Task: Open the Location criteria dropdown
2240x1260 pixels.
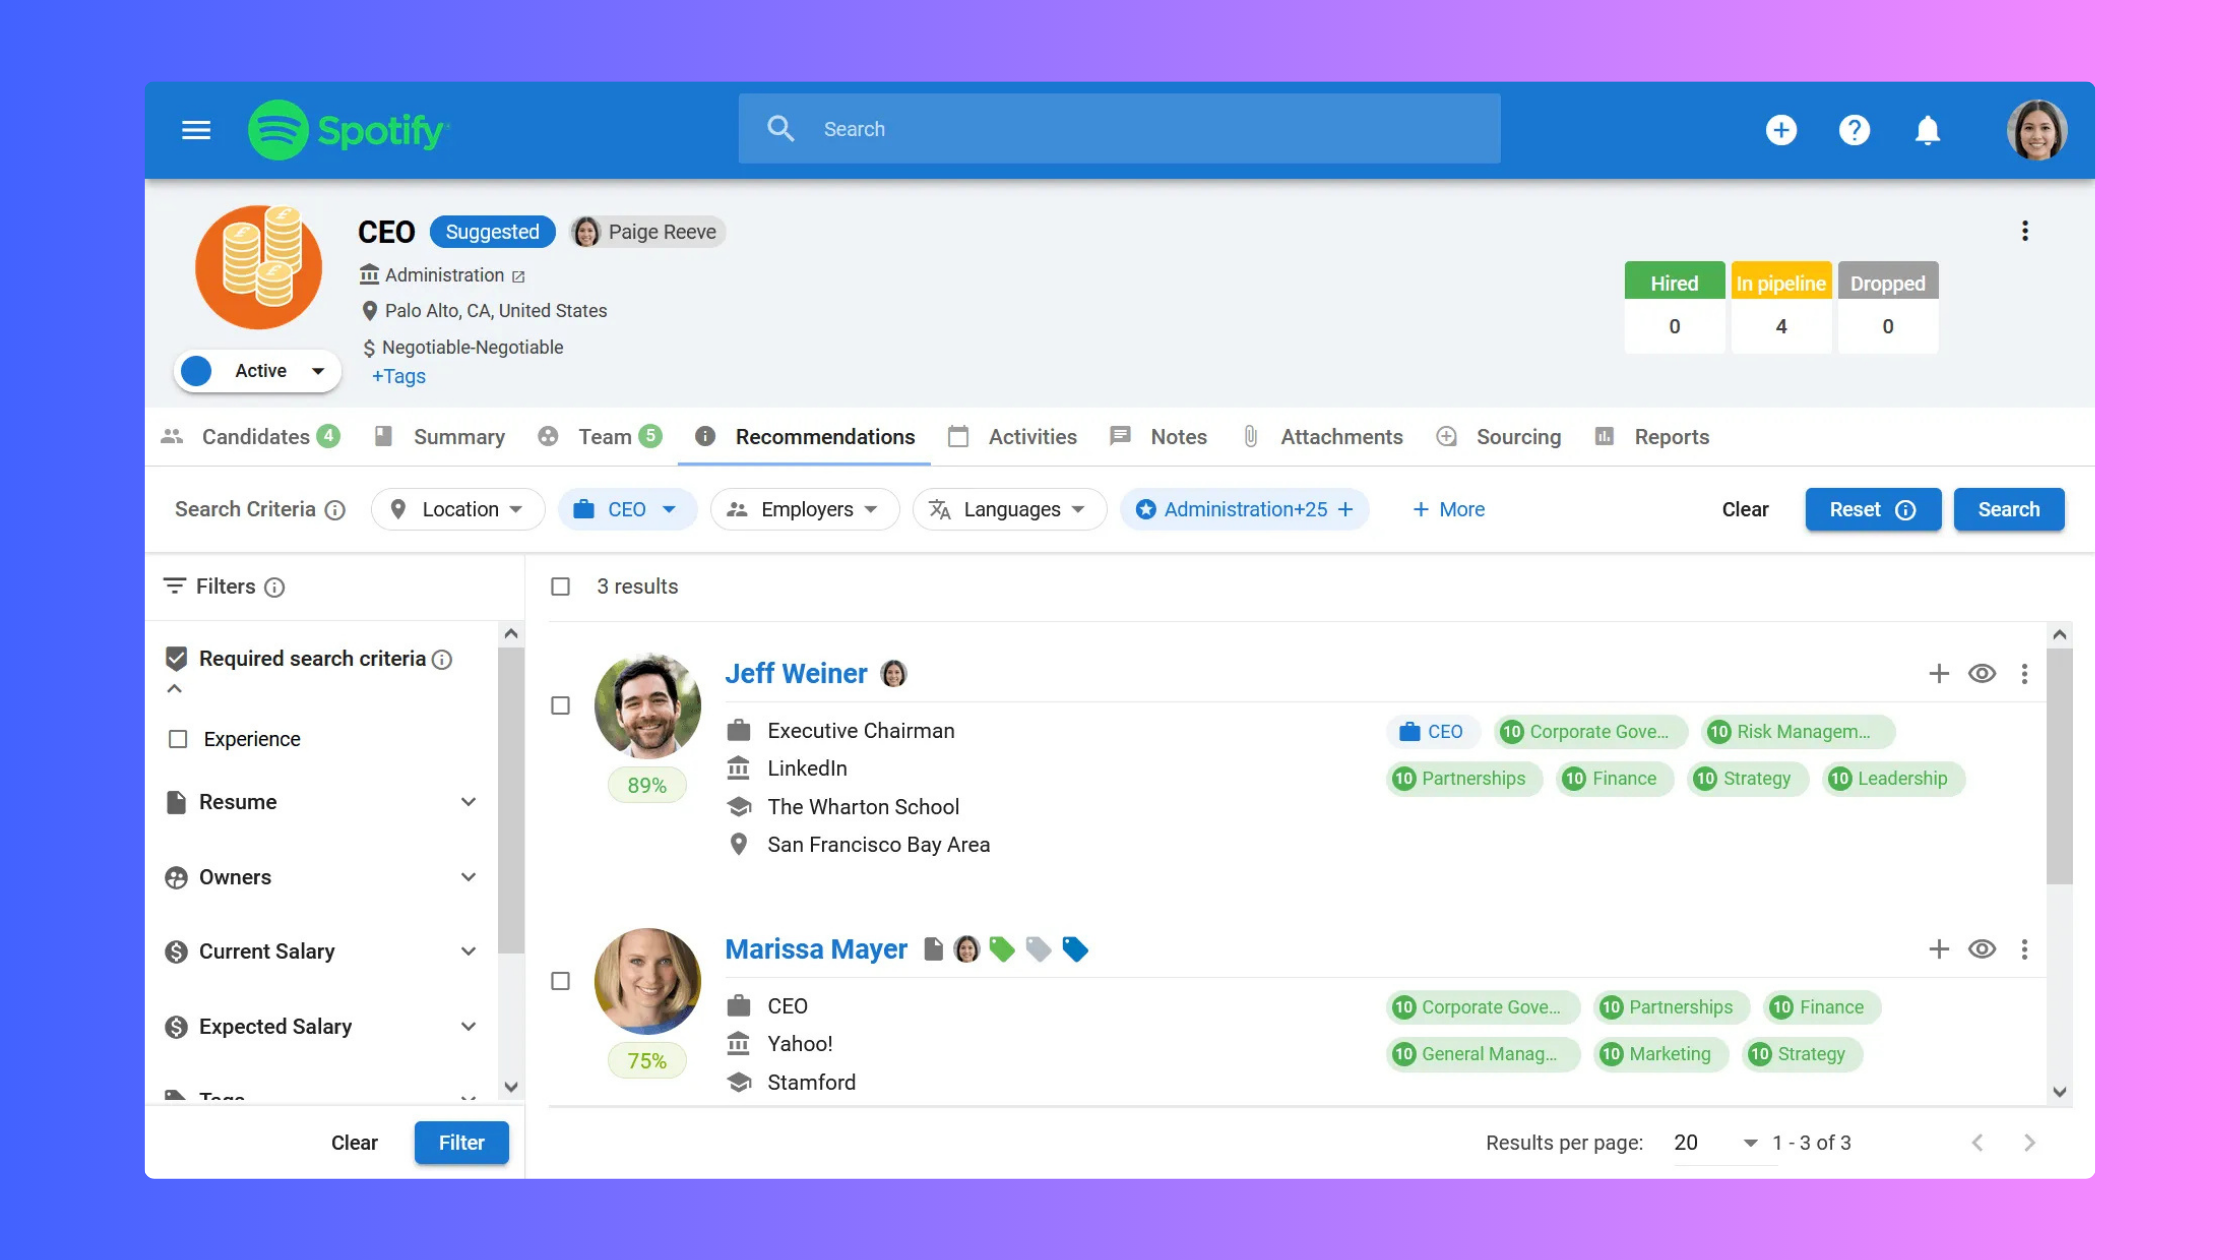Action: [458, 510]
